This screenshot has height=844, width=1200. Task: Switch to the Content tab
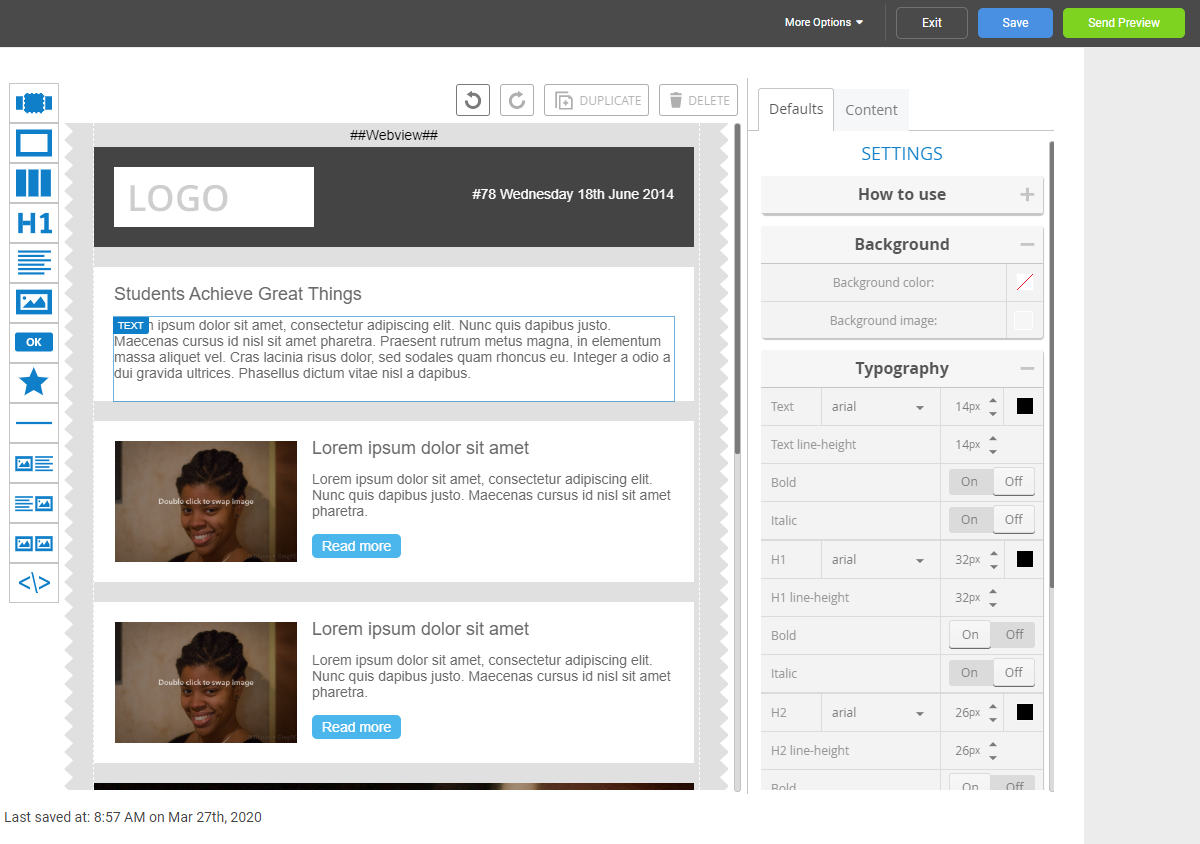pyautogui.click(x=871, y=110)
